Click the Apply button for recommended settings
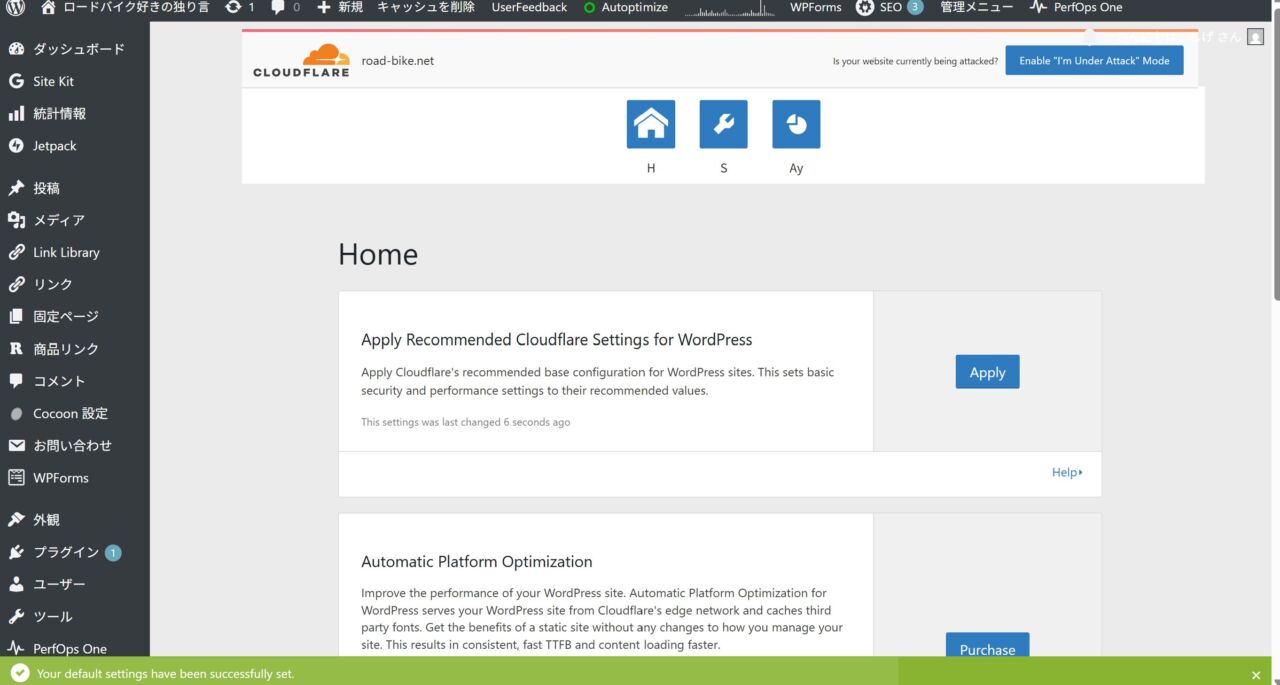The width and height of the screenshot is (1280, 685). [987, 372]
